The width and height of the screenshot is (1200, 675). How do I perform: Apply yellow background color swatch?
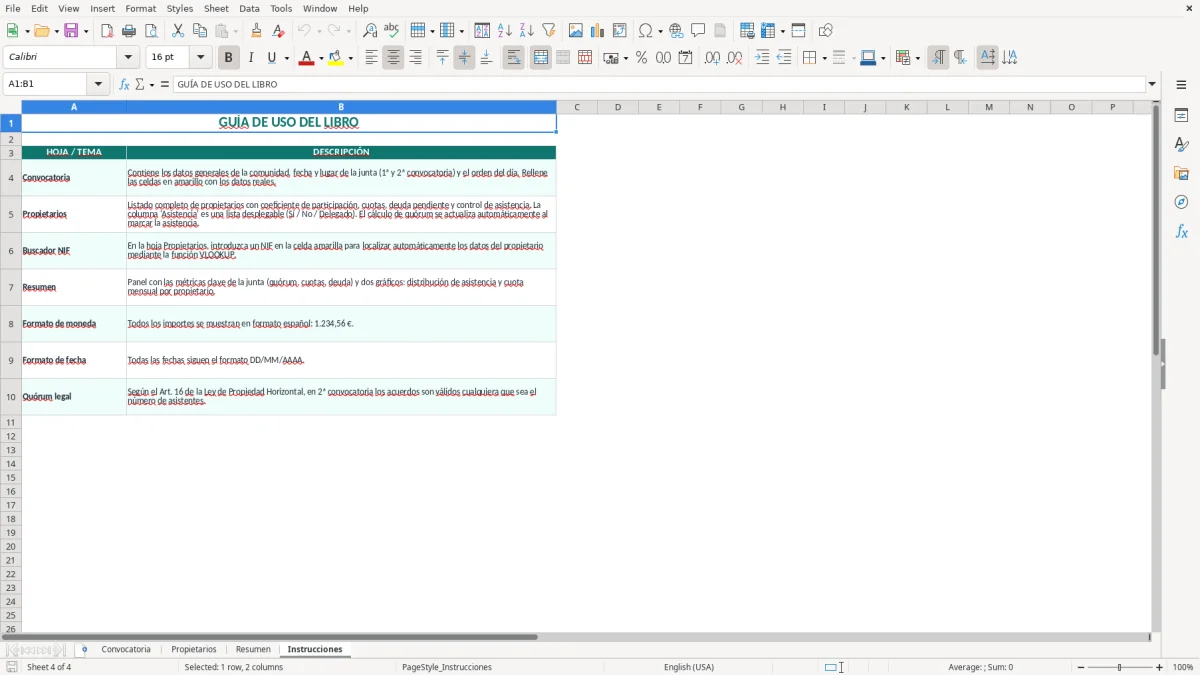(x=336, y=58)
